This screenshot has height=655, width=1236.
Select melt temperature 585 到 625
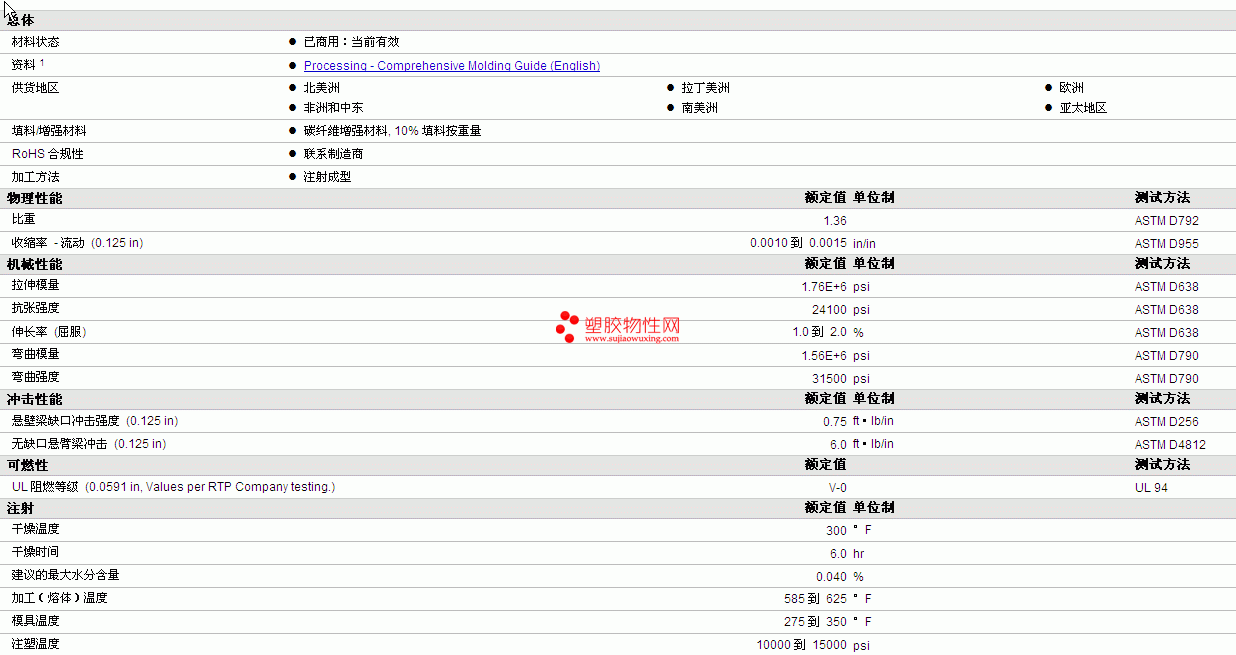pos(816,599)
